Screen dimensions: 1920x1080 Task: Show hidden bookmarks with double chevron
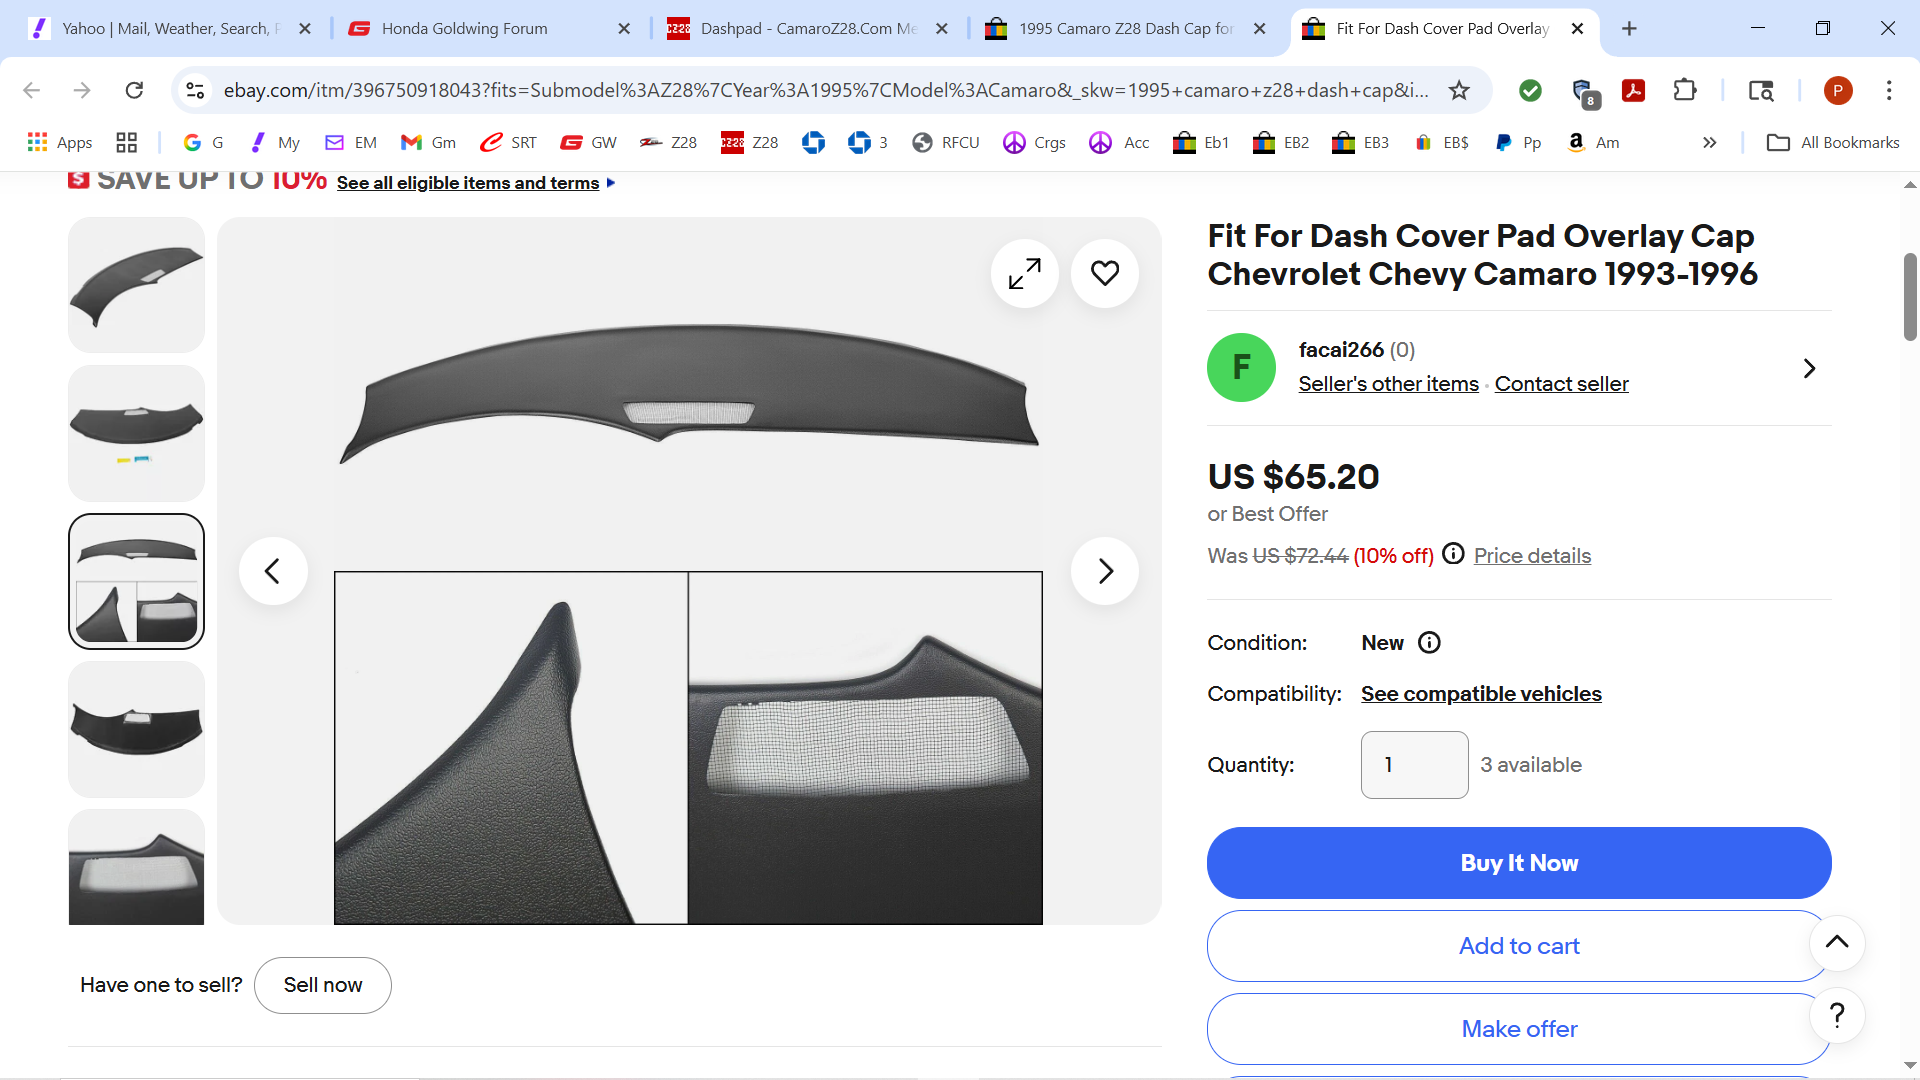click(x=1709, y=143)
